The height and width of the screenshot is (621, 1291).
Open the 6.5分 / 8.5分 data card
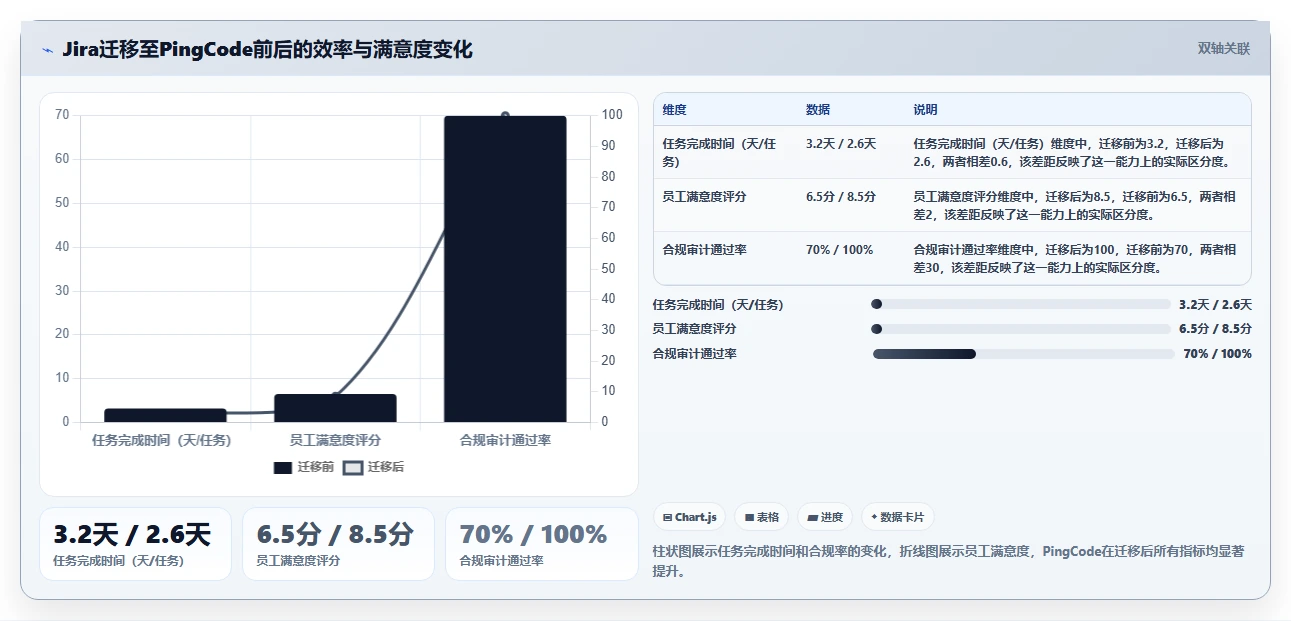338,544
